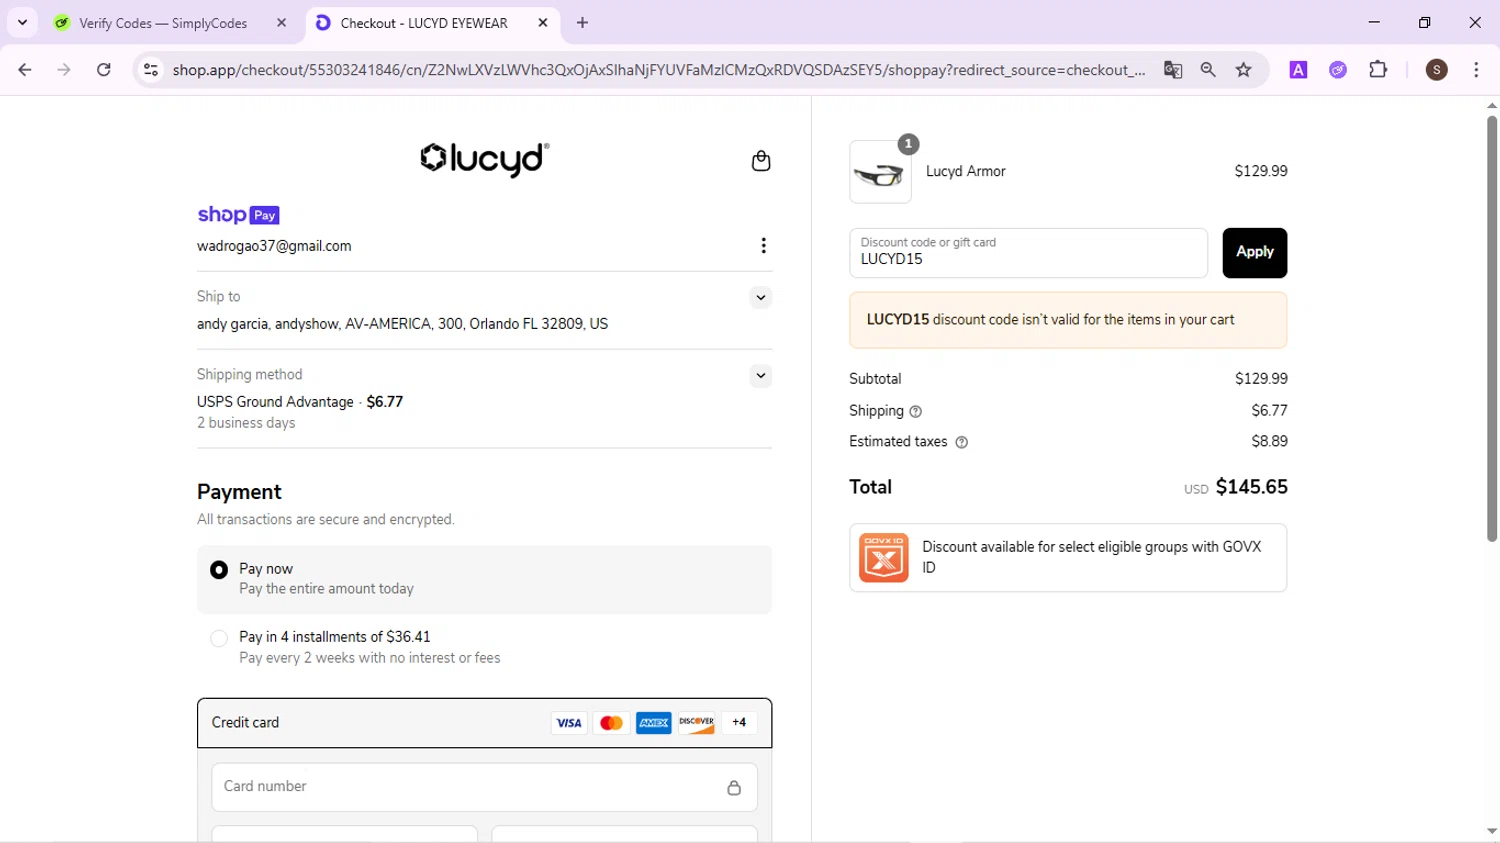
Task: Open the tab search dropdown arrow
Action: (22, 22)
